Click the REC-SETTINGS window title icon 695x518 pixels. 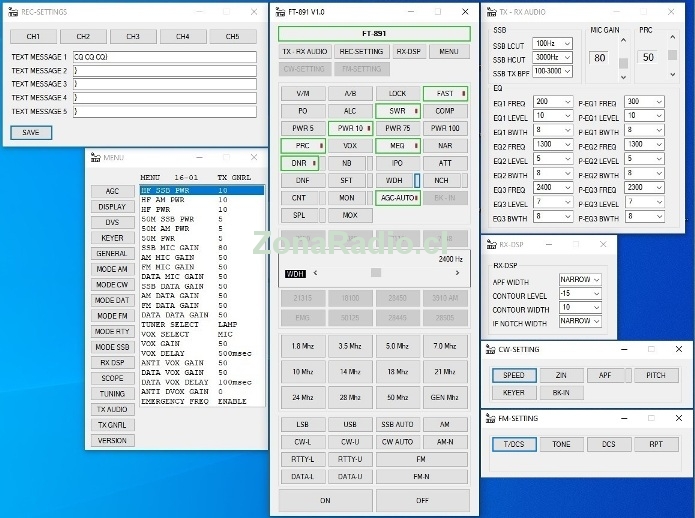[x=13, y=12]
